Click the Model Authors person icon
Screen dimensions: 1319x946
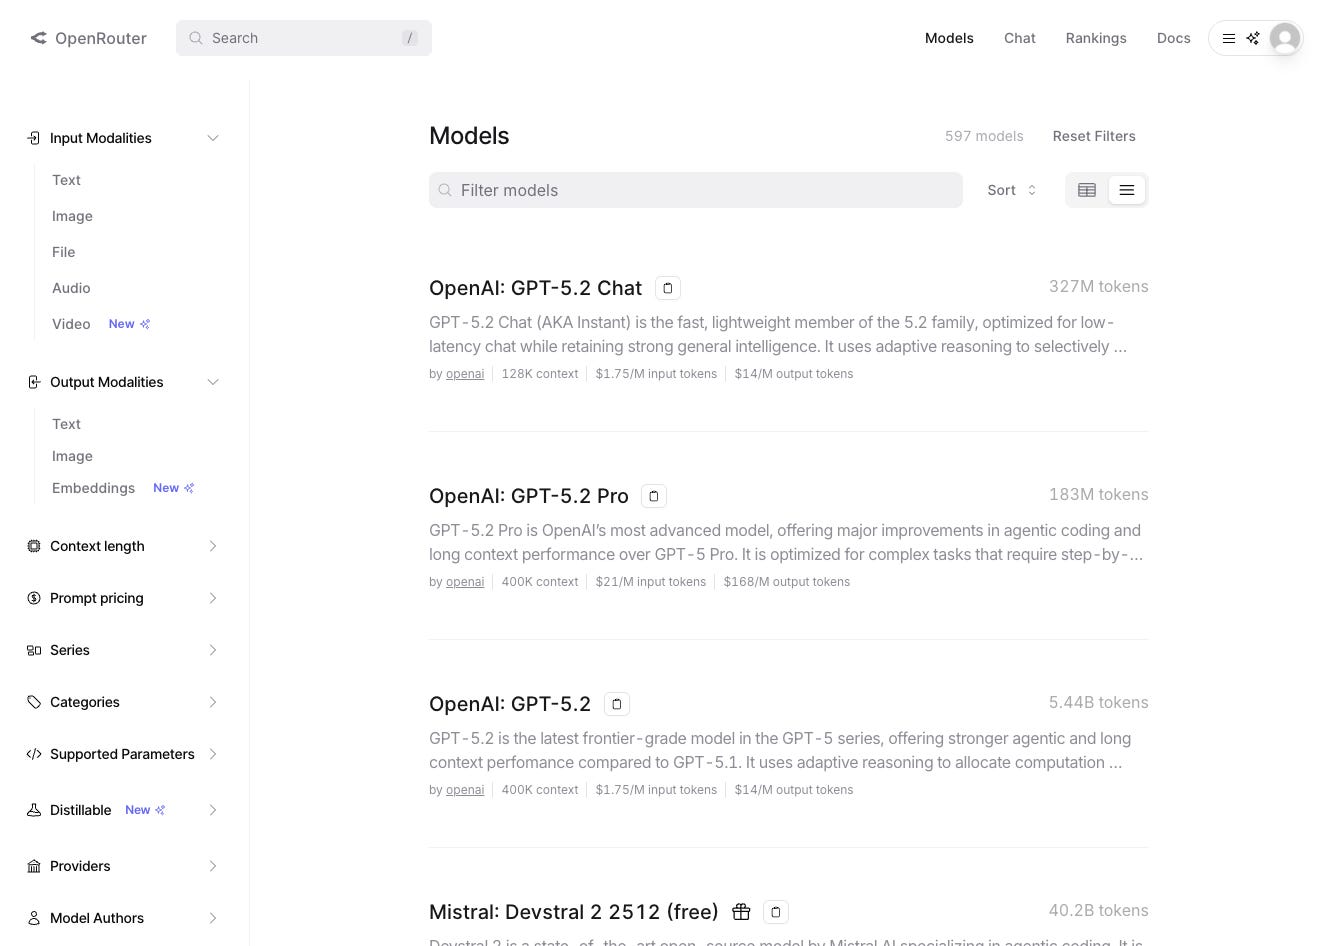point(34,918)
